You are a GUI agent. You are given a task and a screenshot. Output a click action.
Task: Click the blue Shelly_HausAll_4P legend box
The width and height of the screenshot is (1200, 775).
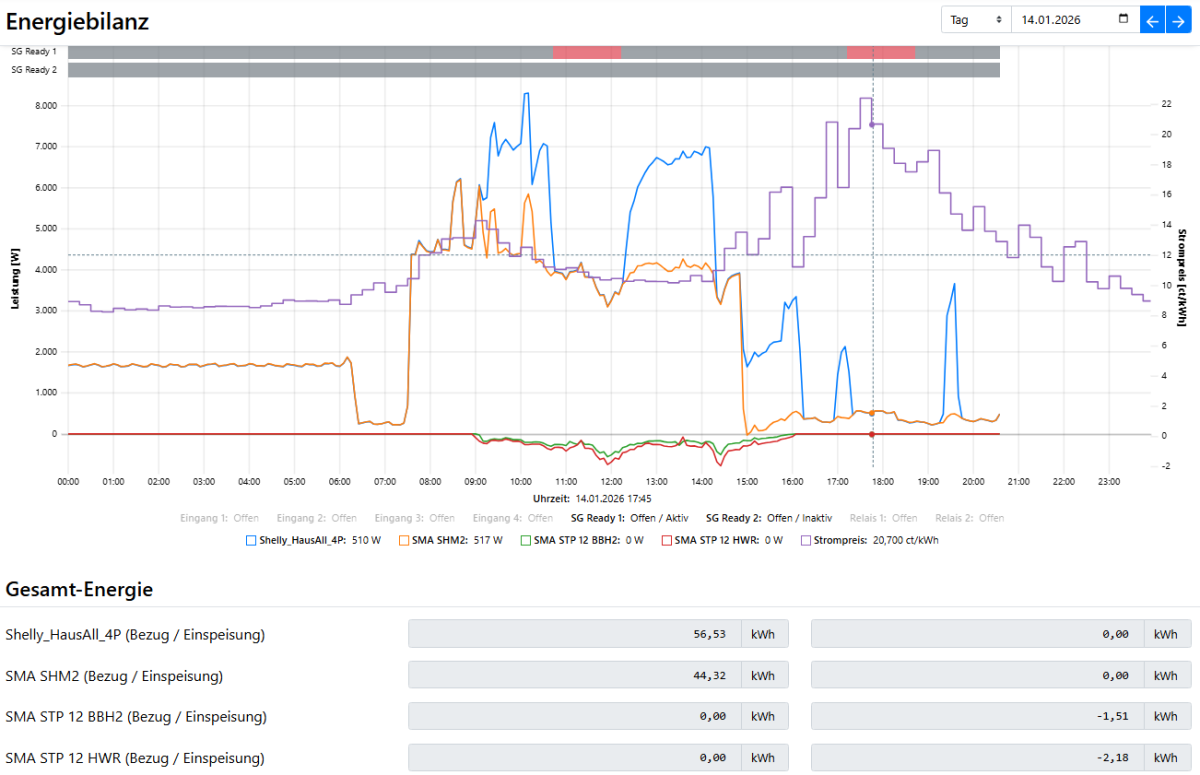pyautogui.click(x=251, y=540)
